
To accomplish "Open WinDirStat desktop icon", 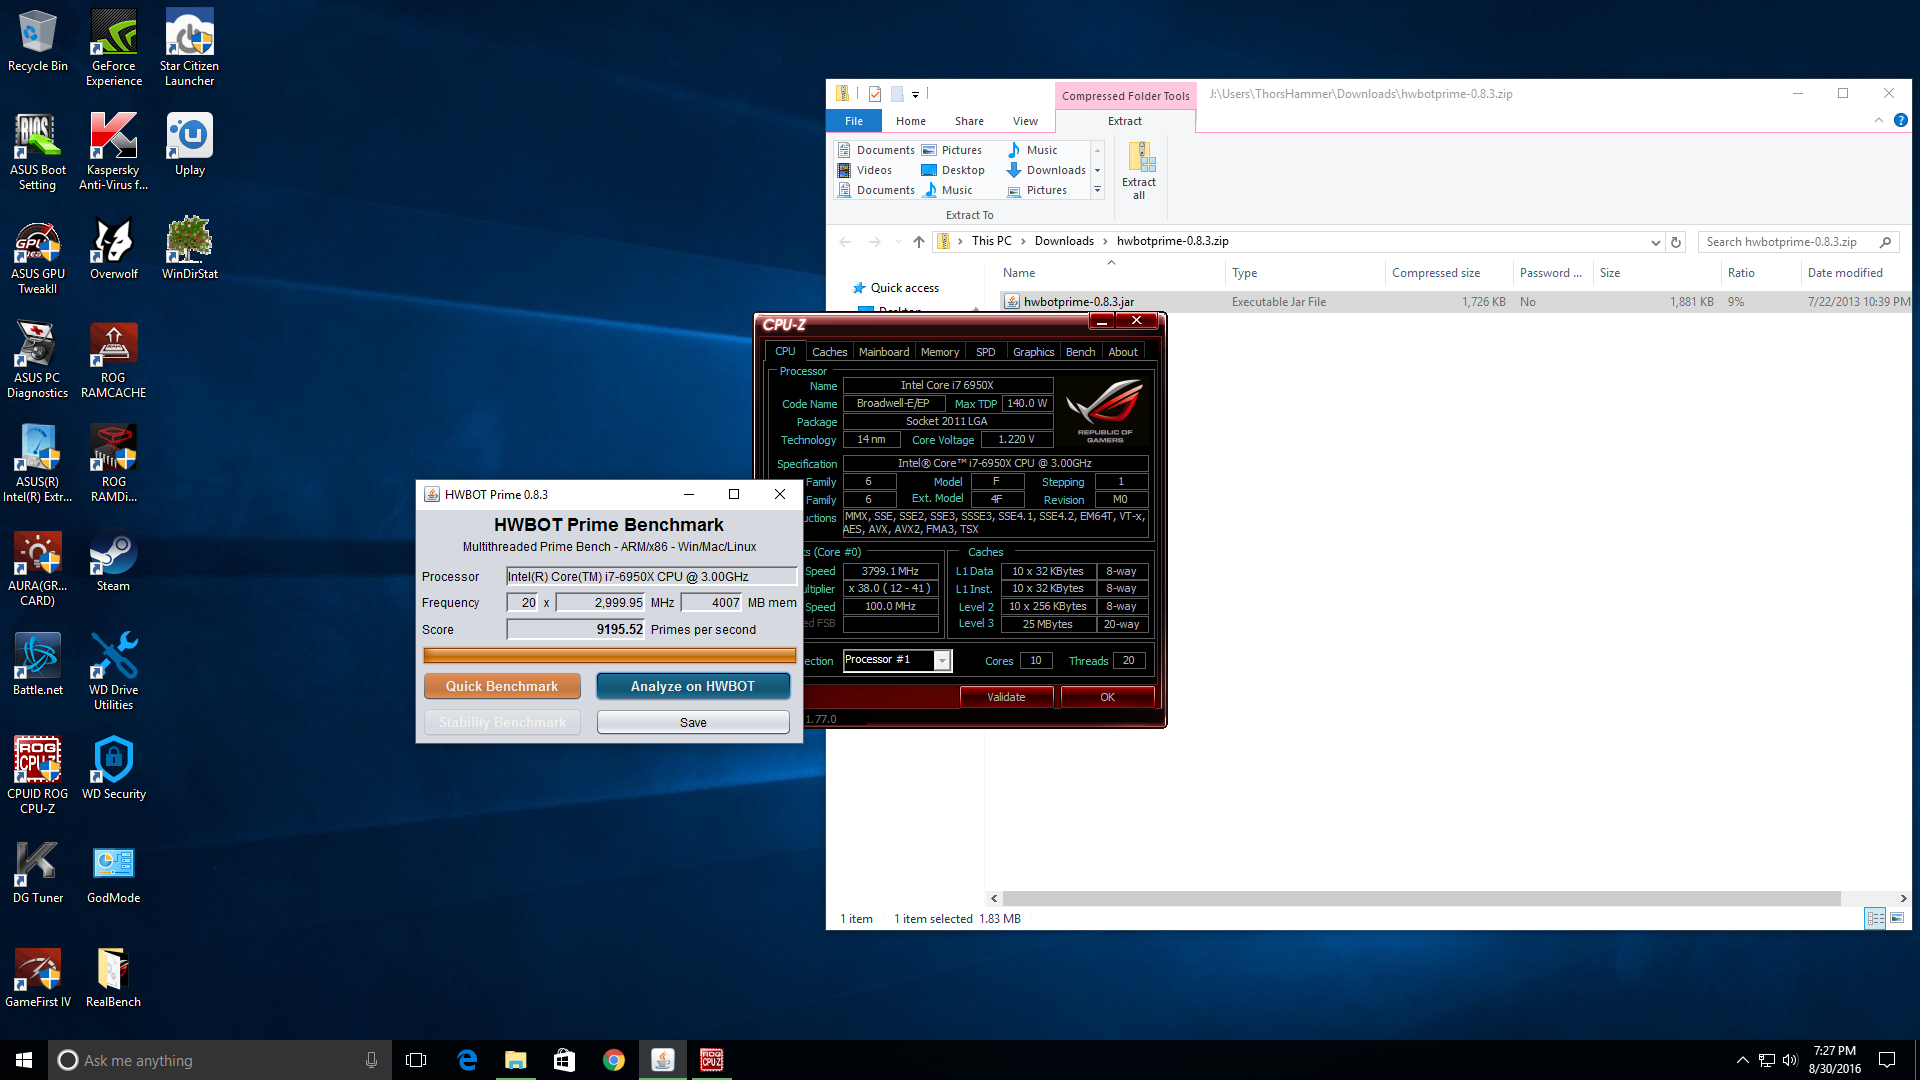I will pos(190,249).
